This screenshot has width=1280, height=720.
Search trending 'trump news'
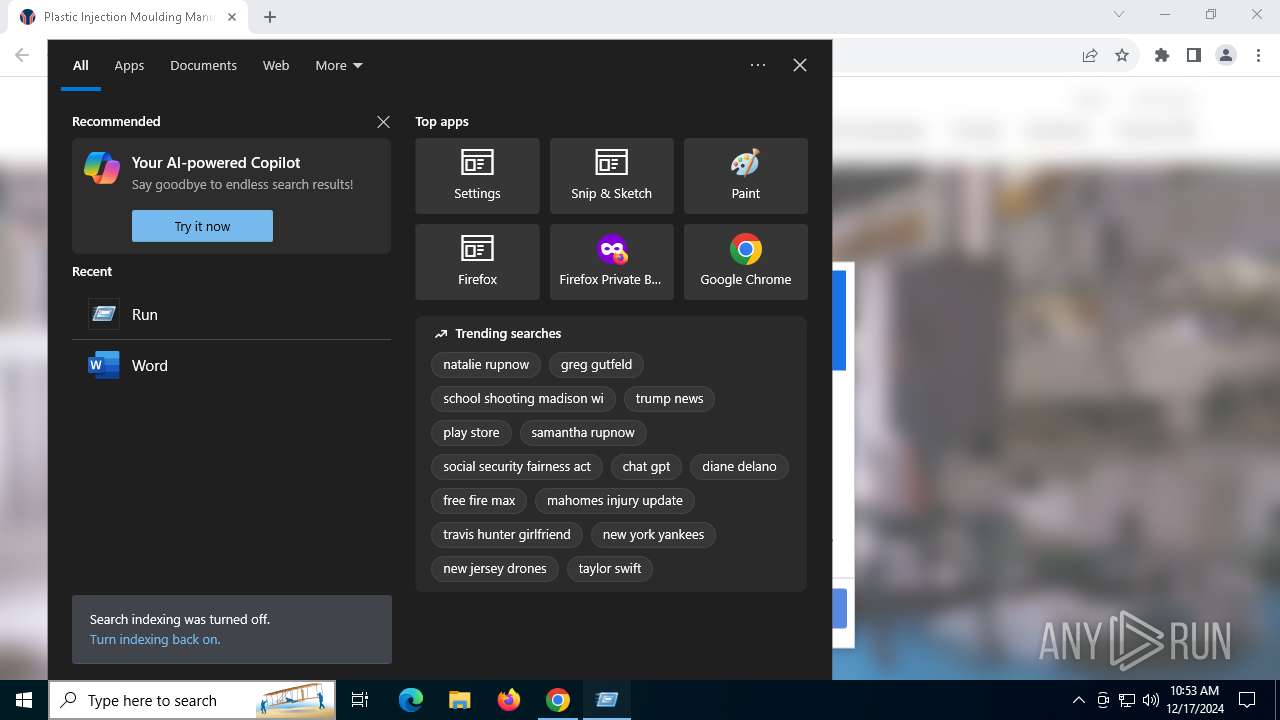(x=669, y=399)
